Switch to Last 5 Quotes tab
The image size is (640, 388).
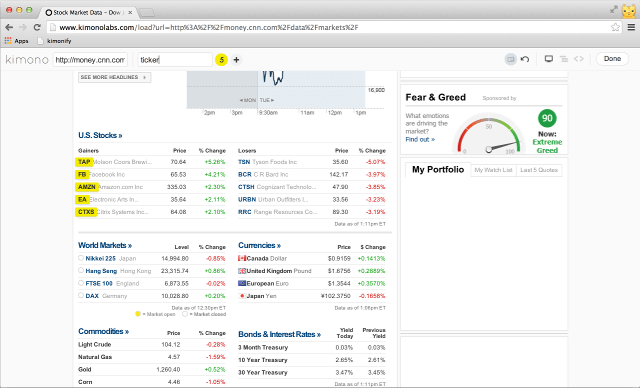point(539,170)
